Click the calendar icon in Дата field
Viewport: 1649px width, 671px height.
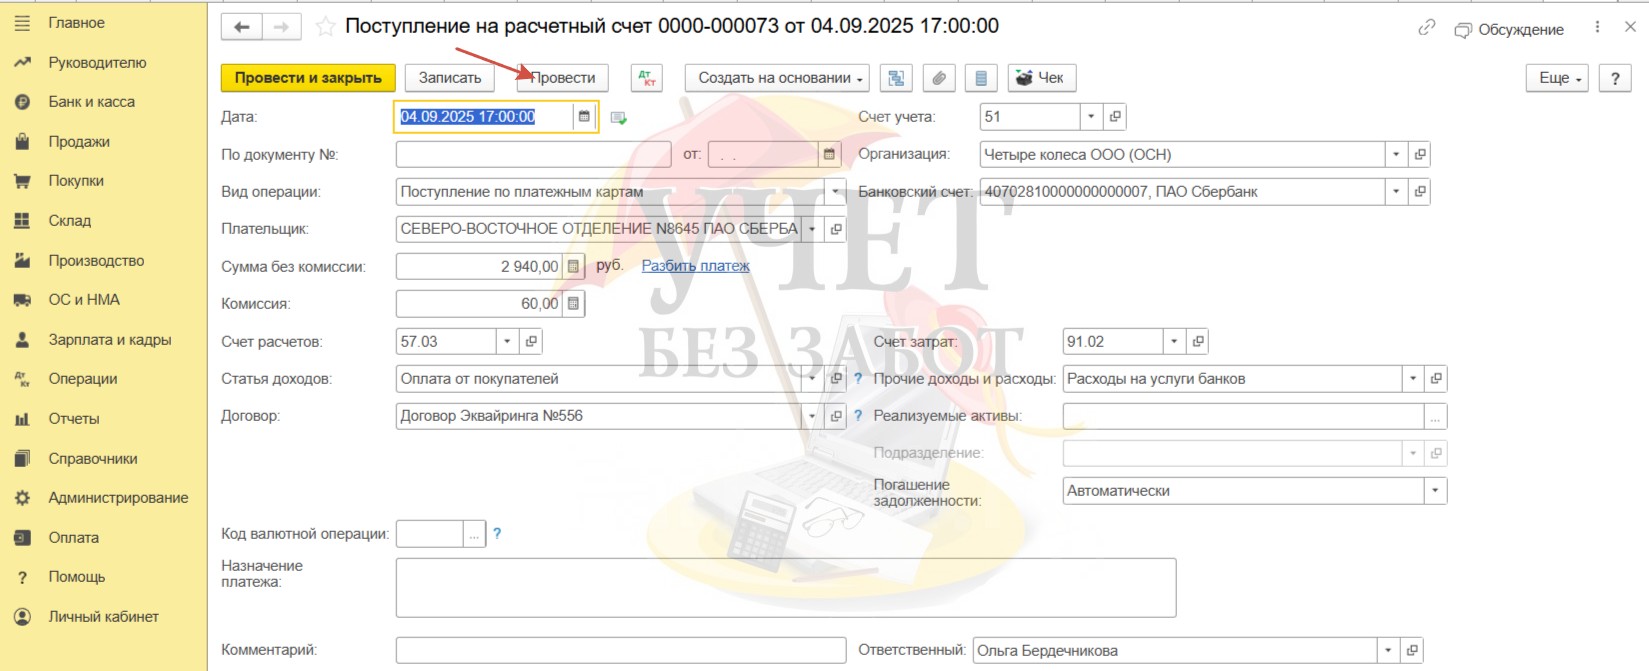tap(585, 117)
